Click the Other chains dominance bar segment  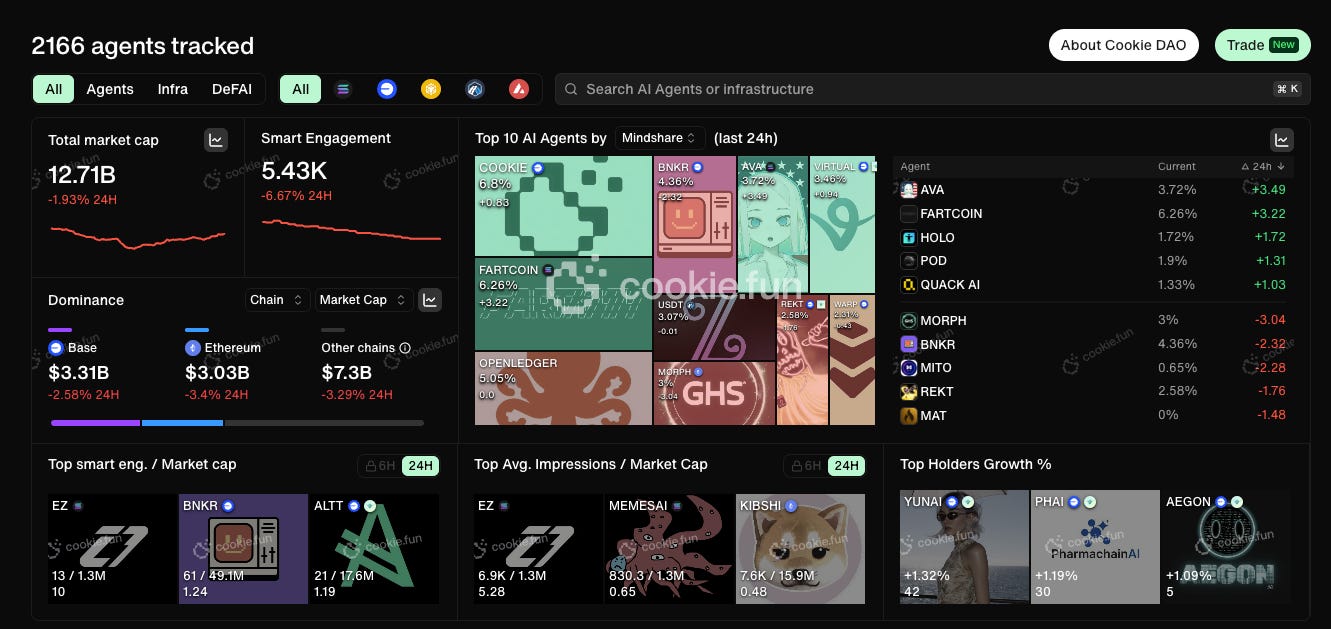[x=324, y=423]
